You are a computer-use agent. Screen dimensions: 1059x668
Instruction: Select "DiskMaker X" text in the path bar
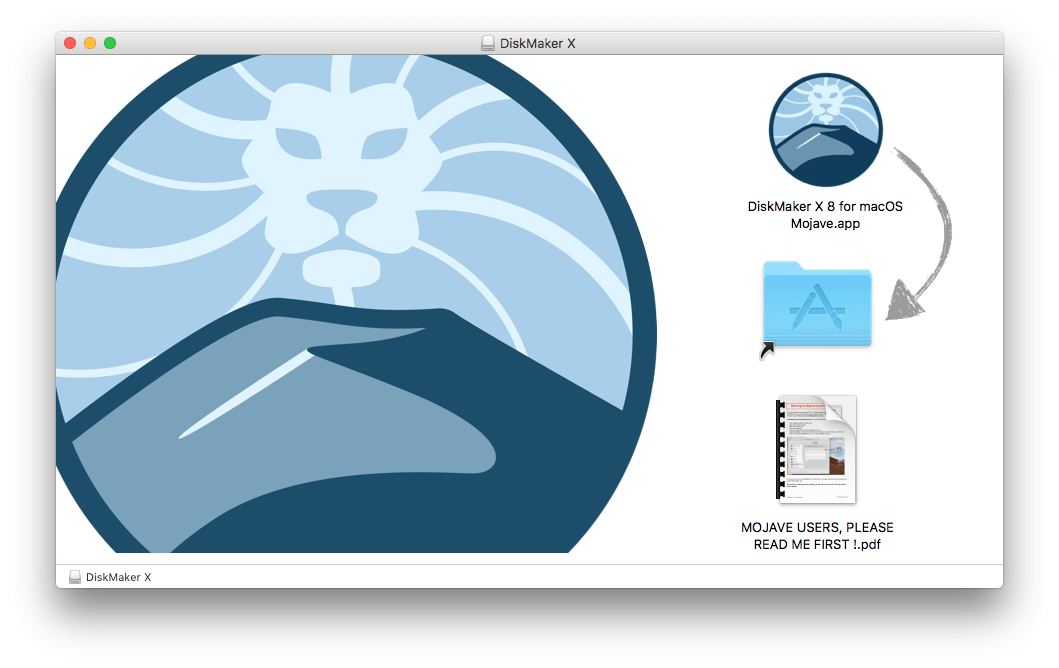click(118, 577)
